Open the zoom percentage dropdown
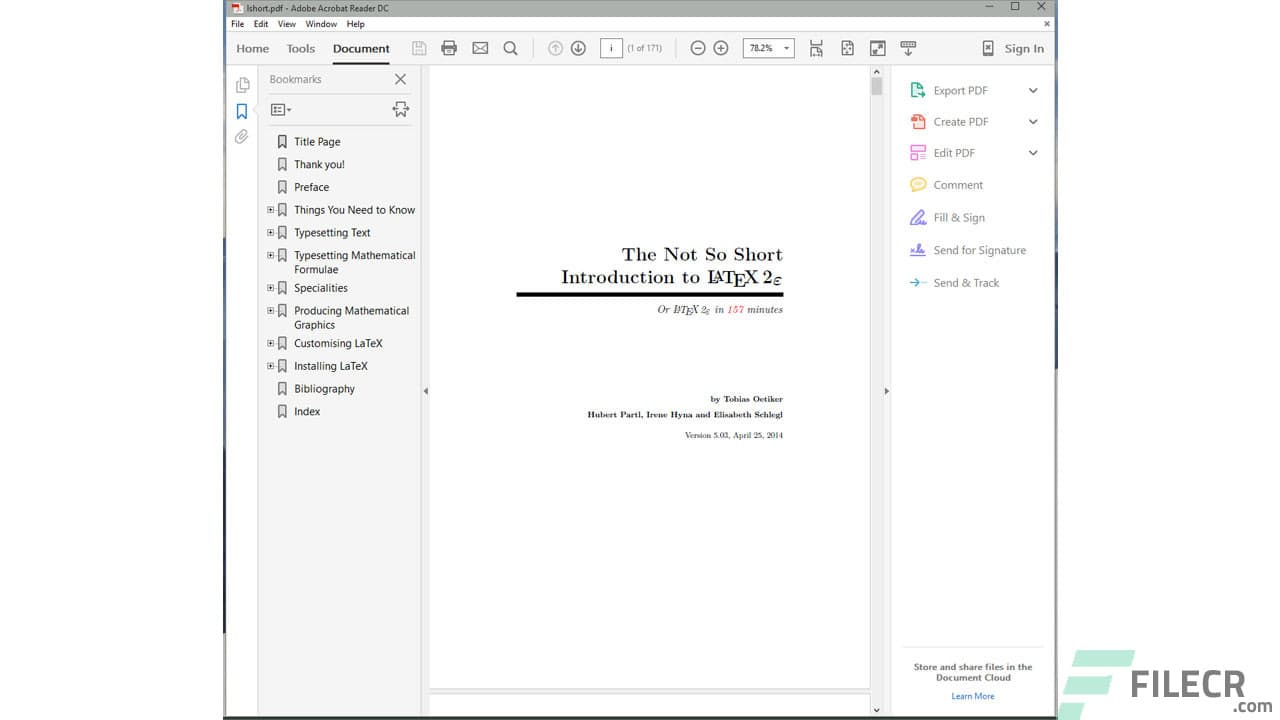1280x720 pixels. tap(786, 47)
